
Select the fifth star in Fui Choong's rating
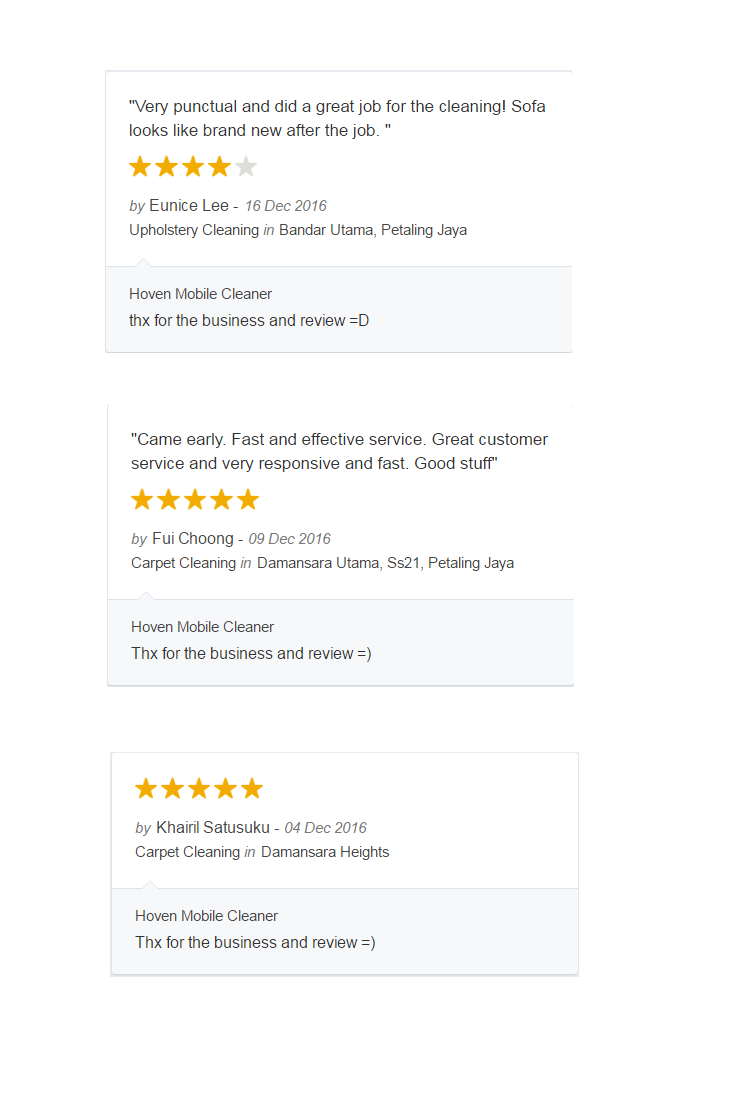pyautogui.click(x=248, y=500)
